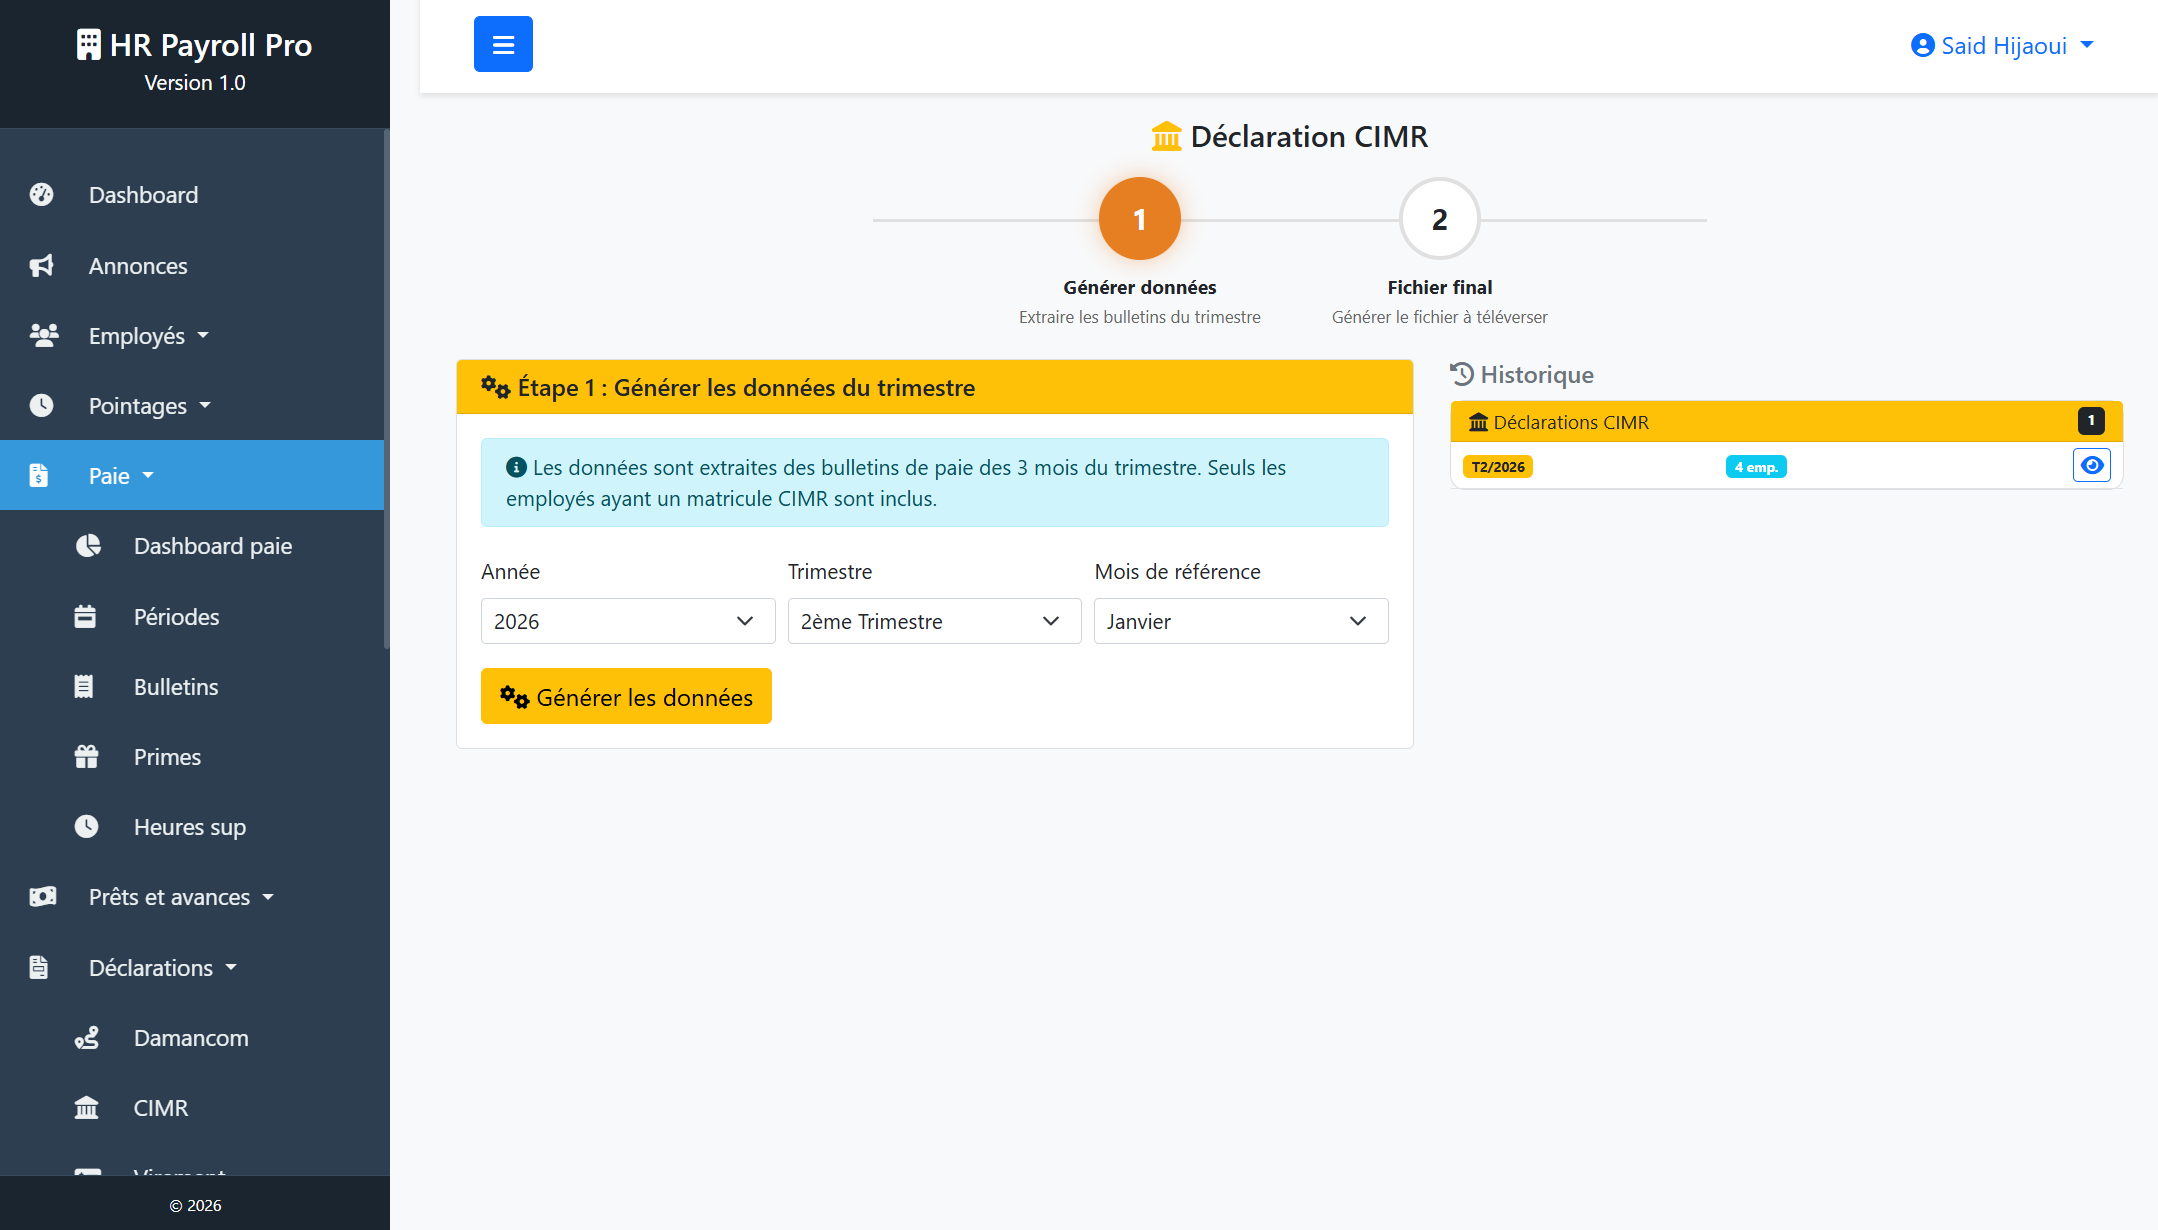The image size is (2158, 1230).
Task: Collapse the Paie submenu
Action: point(192,476)
